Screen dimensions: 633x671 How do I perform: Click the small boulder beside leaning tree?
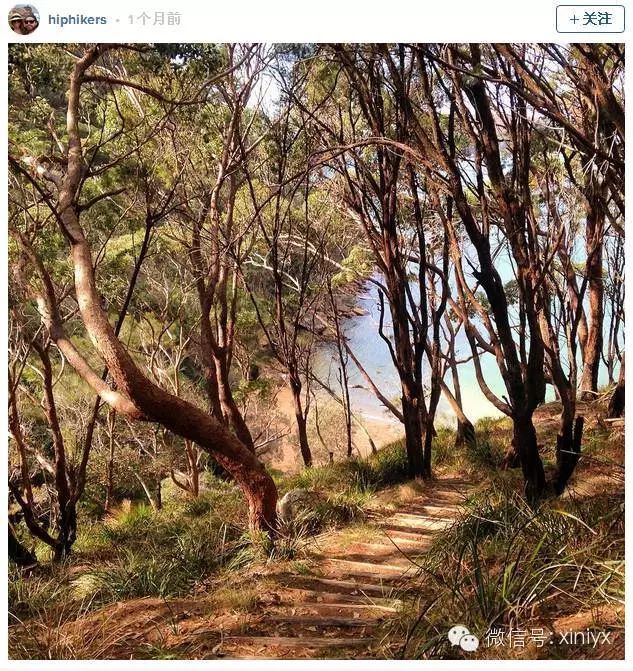(295, 504)
